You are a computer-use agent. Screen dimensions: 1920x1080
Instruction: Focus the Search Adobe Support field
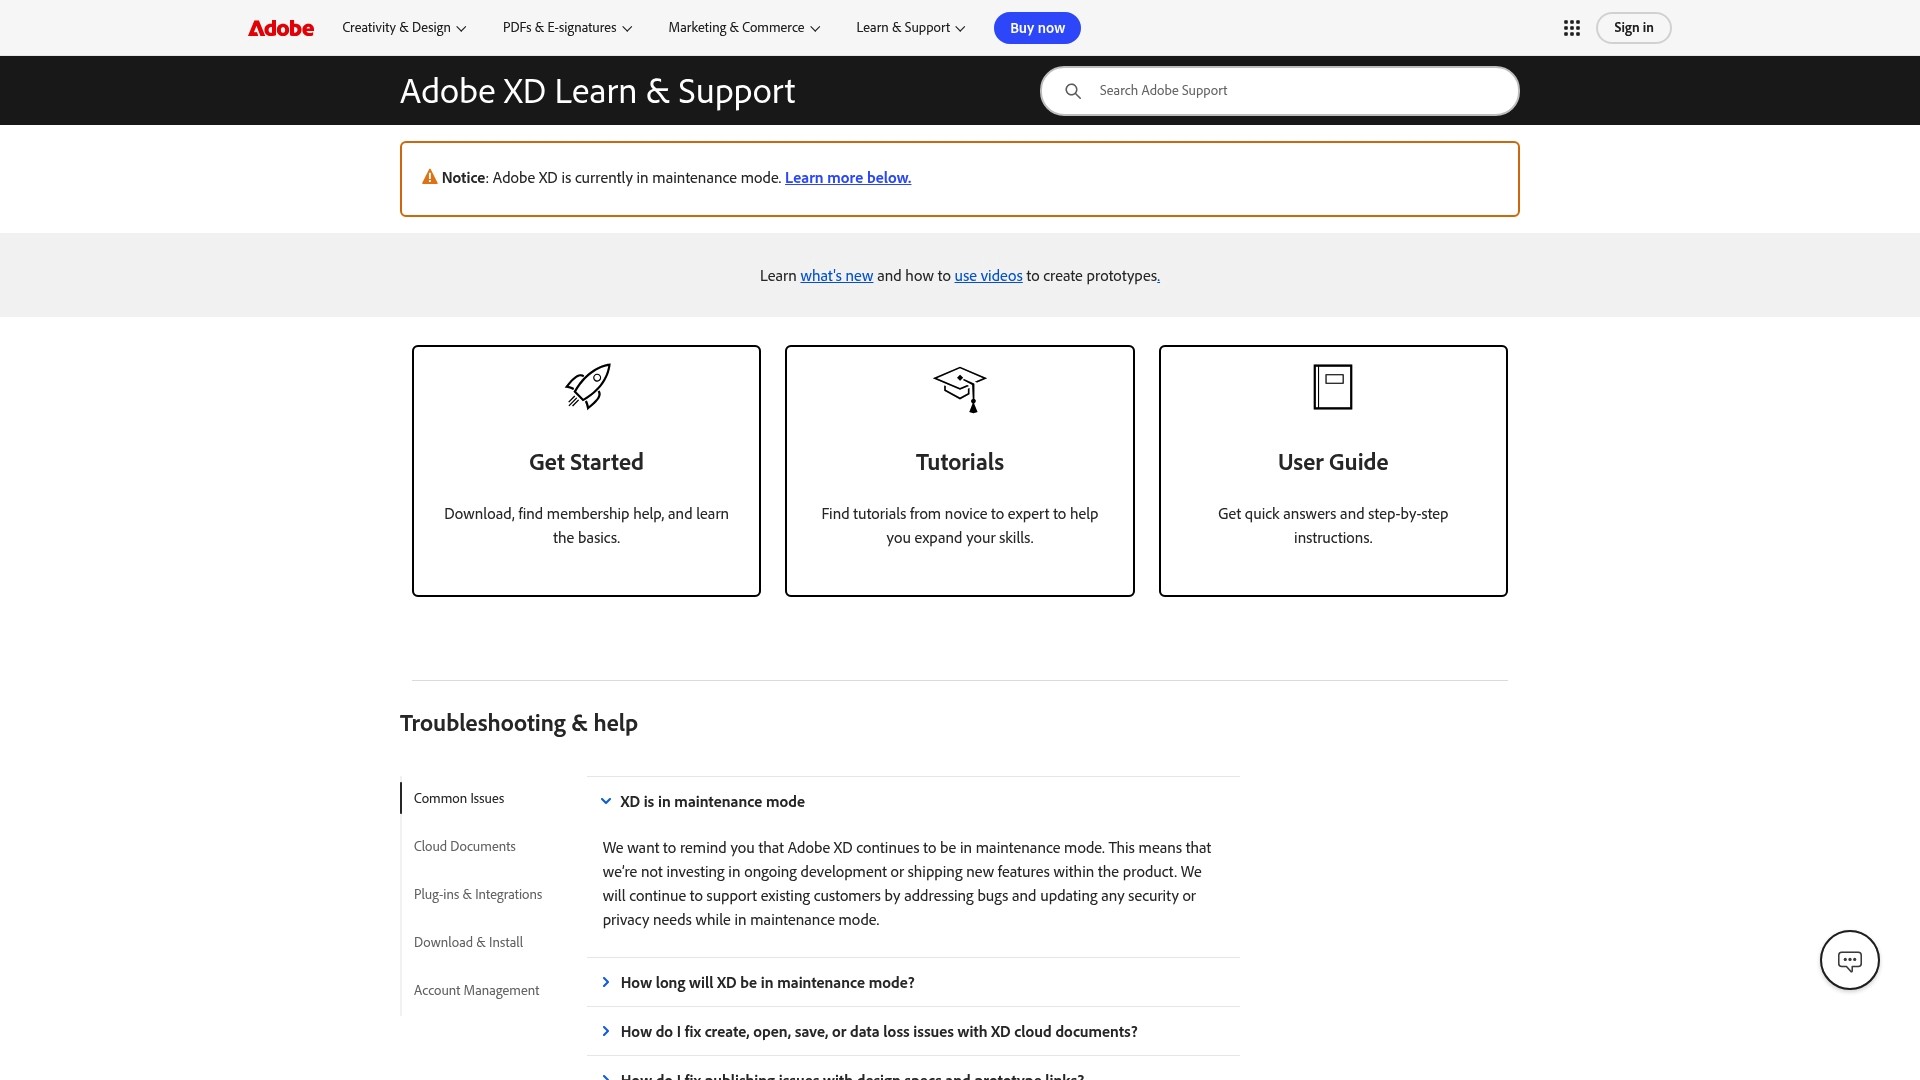(1280, 91)
